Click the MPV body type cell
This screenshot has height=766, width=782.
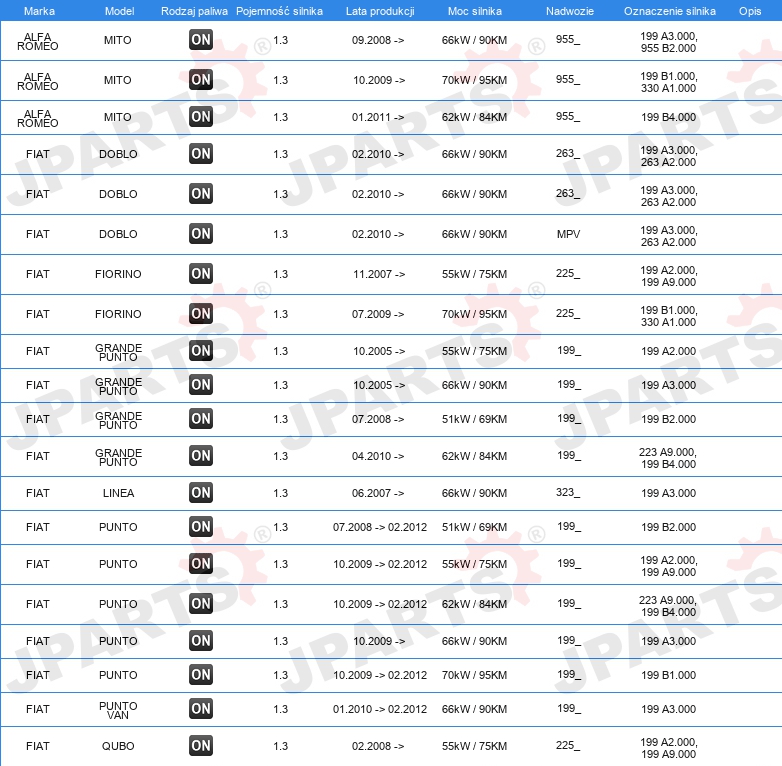(569, 234)
